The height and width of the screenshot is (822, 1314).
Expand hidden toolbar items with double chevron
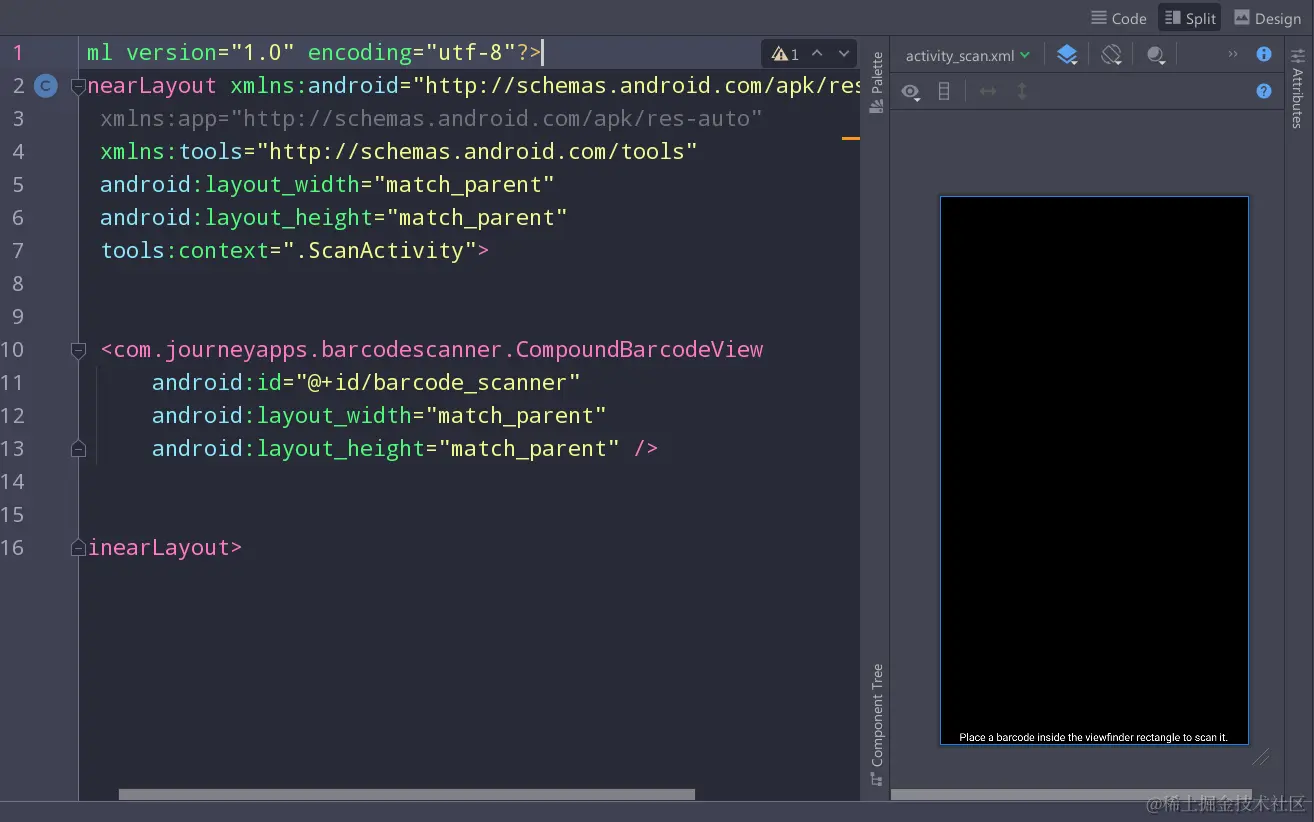click(x=1233, y=54)
